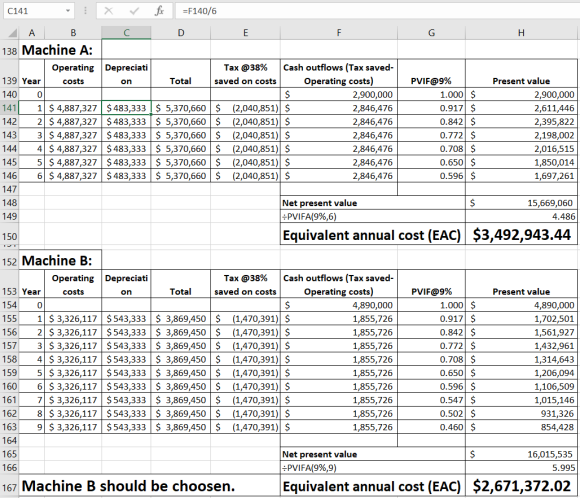Viewport: 580px width, 498px height.
Task: Click Machine A year 3 PVIF 0.772
Action: click(x=431, y=135)
